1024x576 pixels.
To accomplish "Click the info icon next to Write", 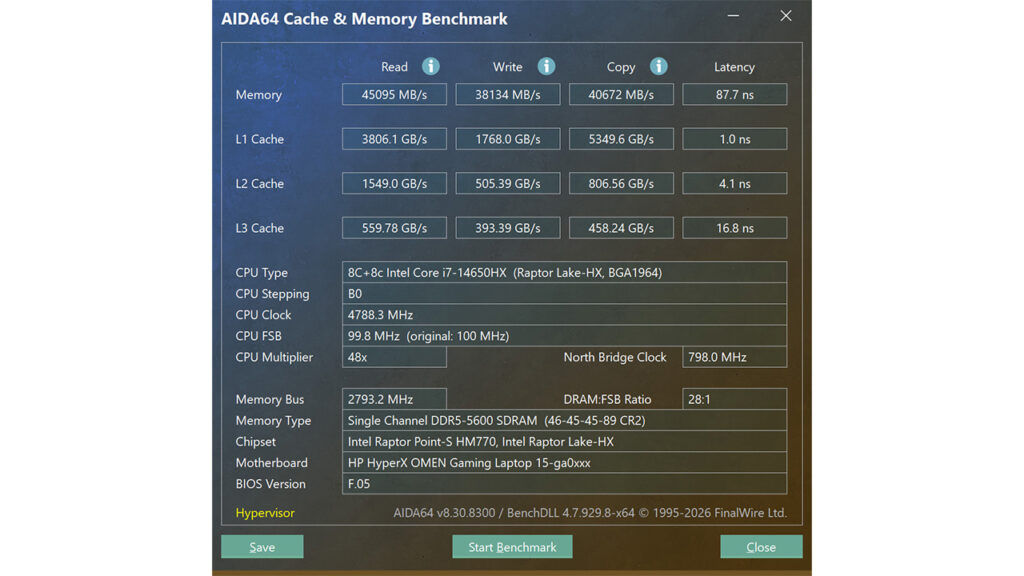I will 546,66.
